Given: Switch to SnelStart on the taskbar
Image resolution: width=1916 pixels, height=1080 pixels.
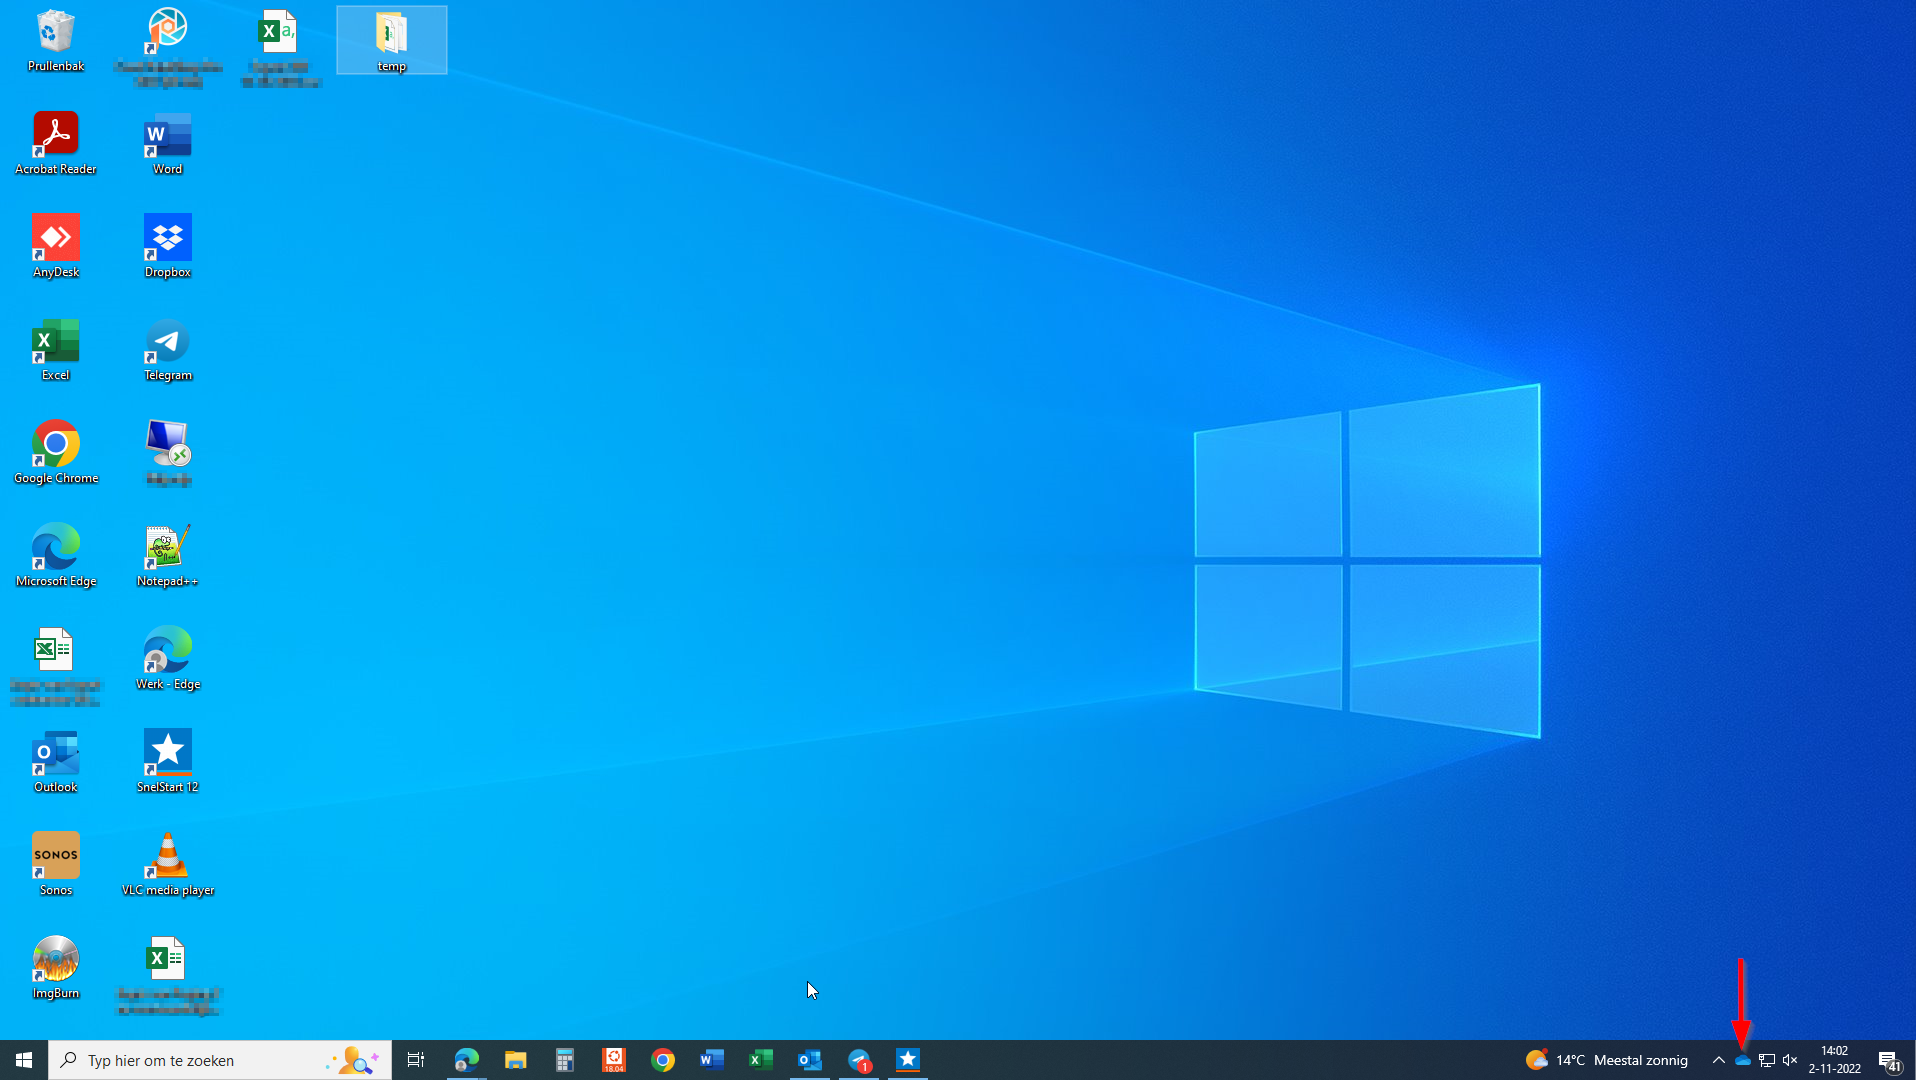Looking at the screenshot, I should (908, 1060).
